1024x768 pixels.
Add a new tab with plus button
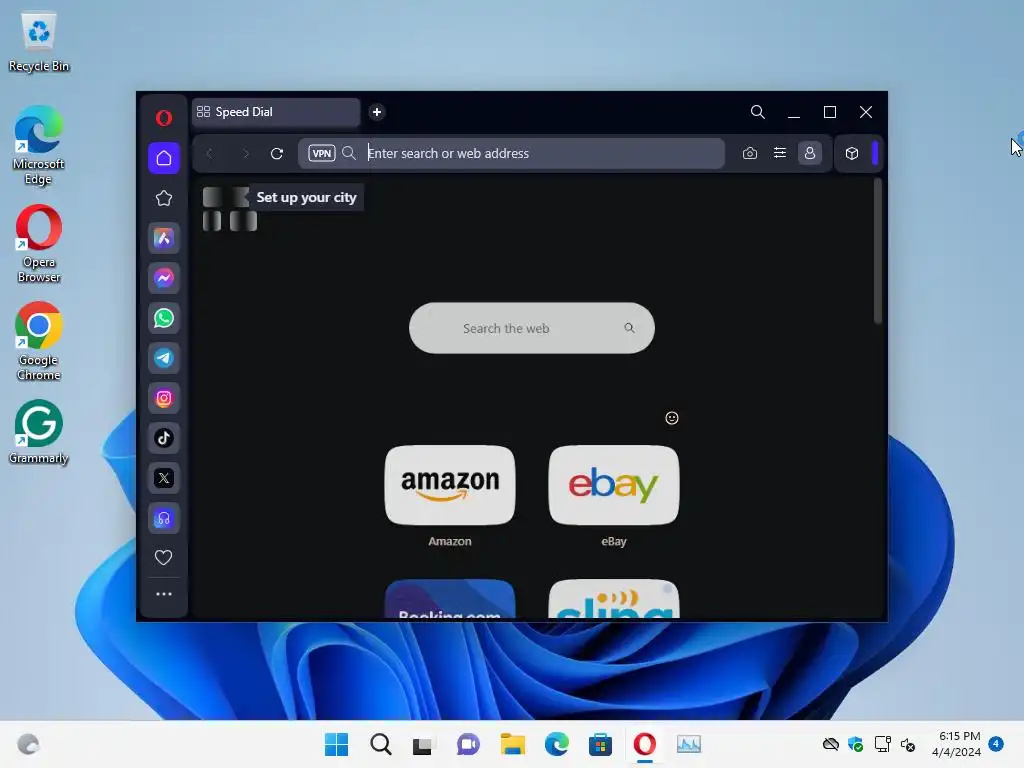click(377, 112)
